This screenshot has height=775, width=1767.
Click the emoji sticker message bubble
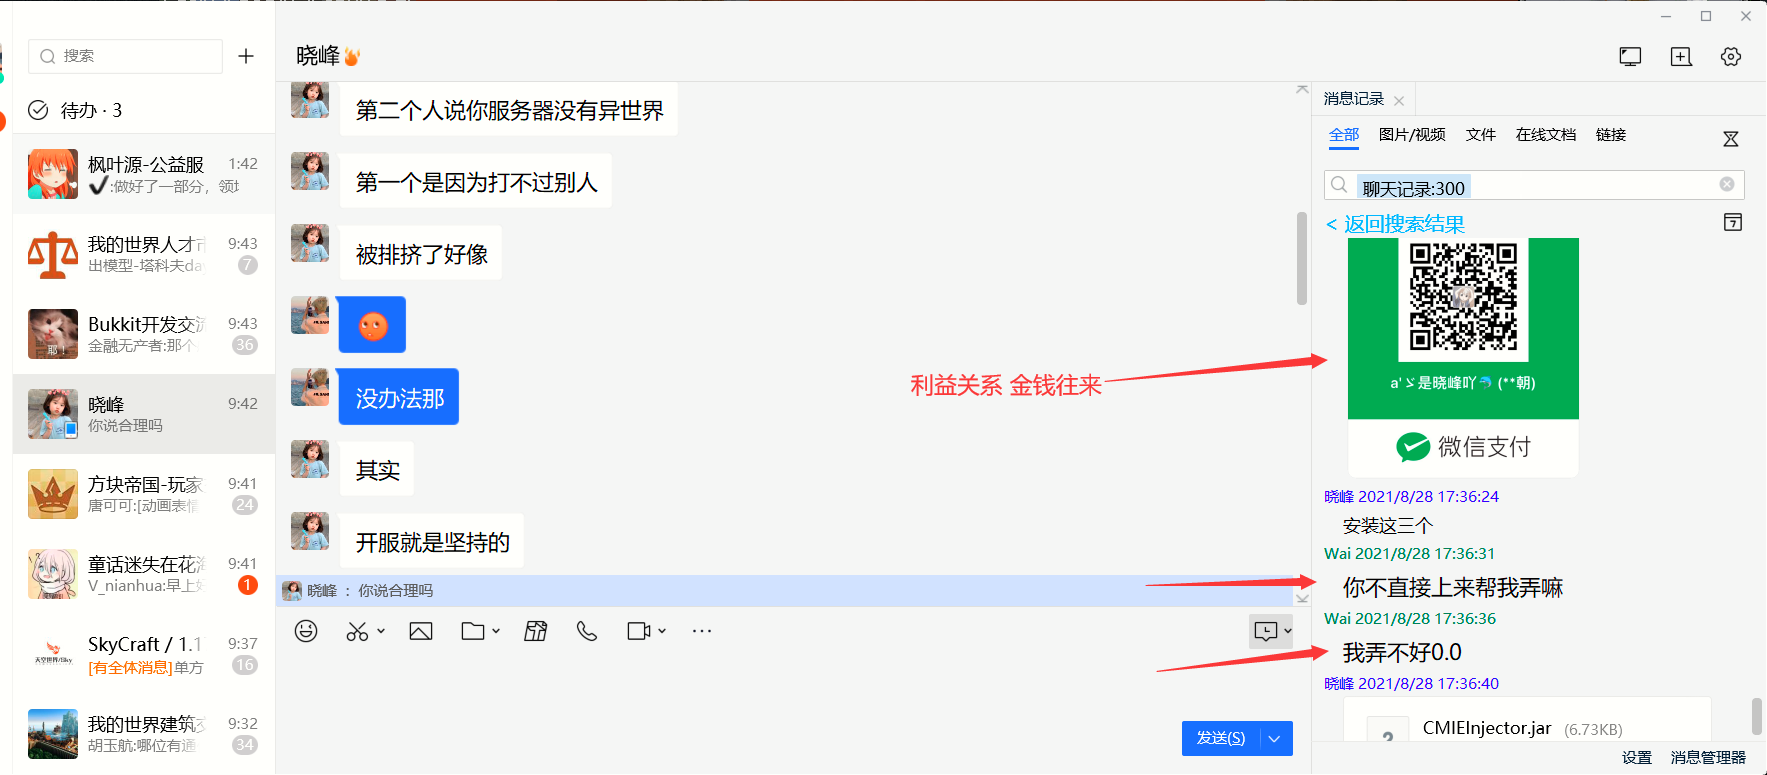coord(372,325)
